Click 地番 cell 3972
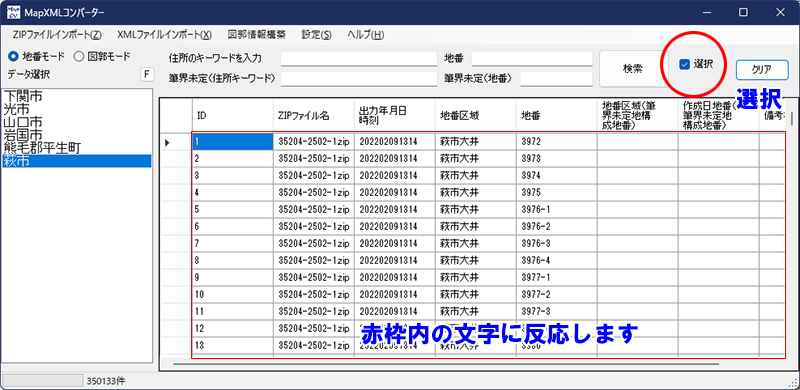The width and height of the screenshot is (800, 390). tap(557, 142)
